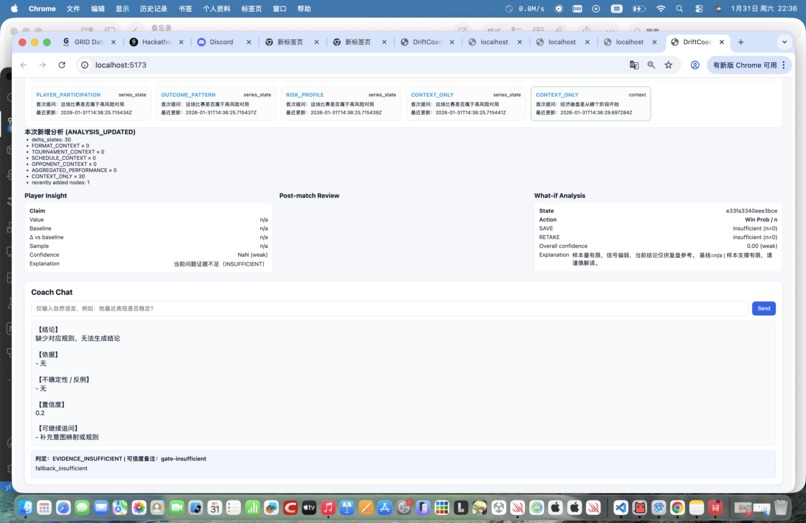Open Calendar from the Dock
This screenshot has height=523, width=806.
pyautogui.click(x=215, y=508)
